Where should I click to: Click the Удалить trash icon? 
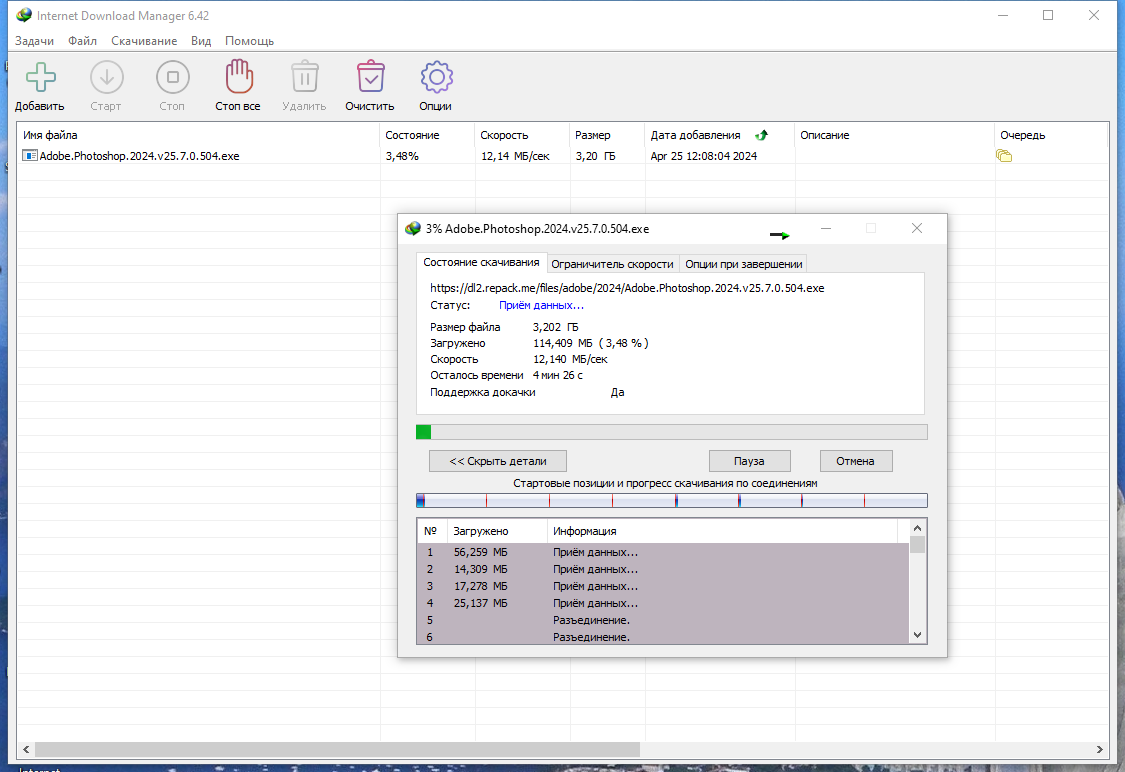click(304, 77)
